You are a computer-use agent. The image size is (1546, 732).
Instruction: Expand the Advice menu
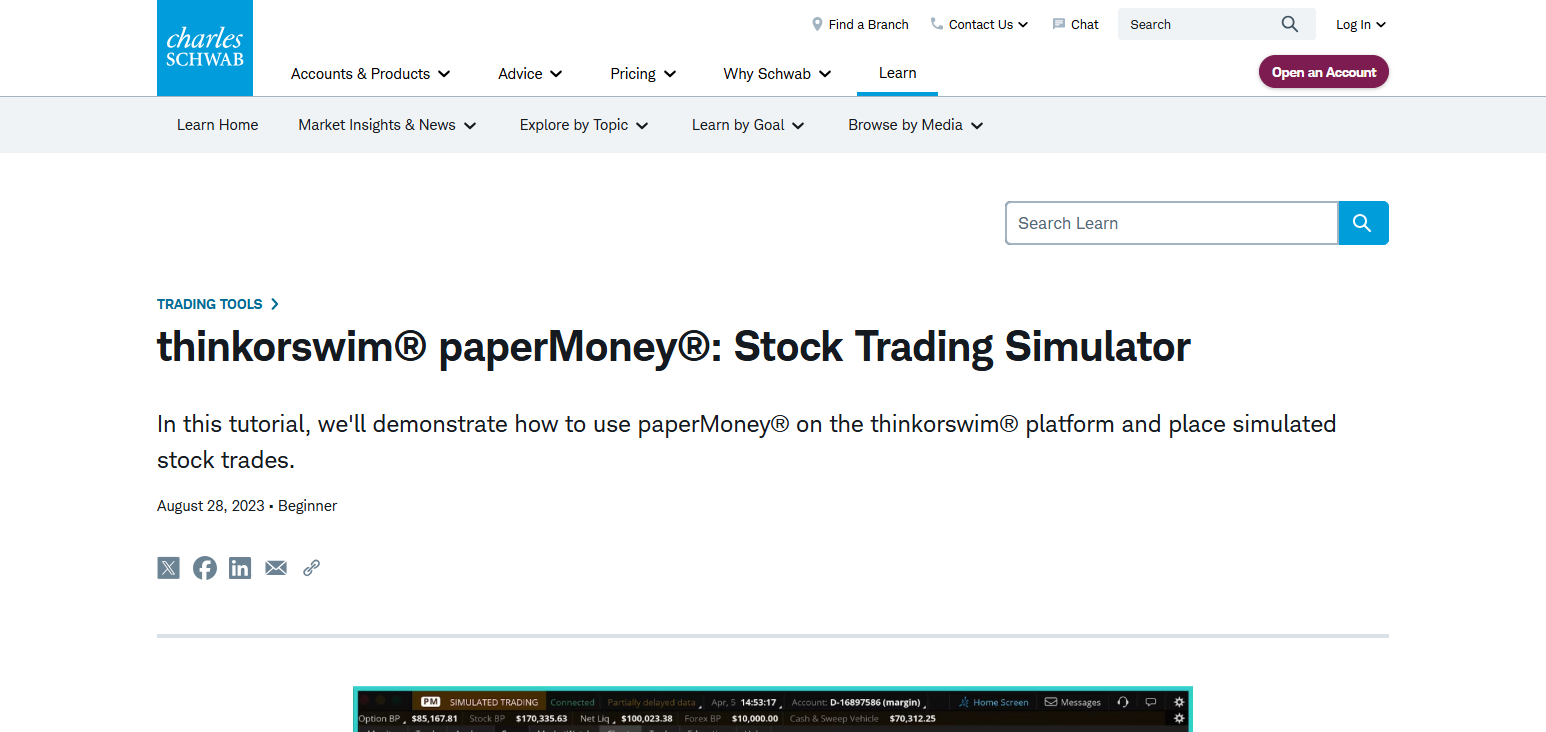530,74
